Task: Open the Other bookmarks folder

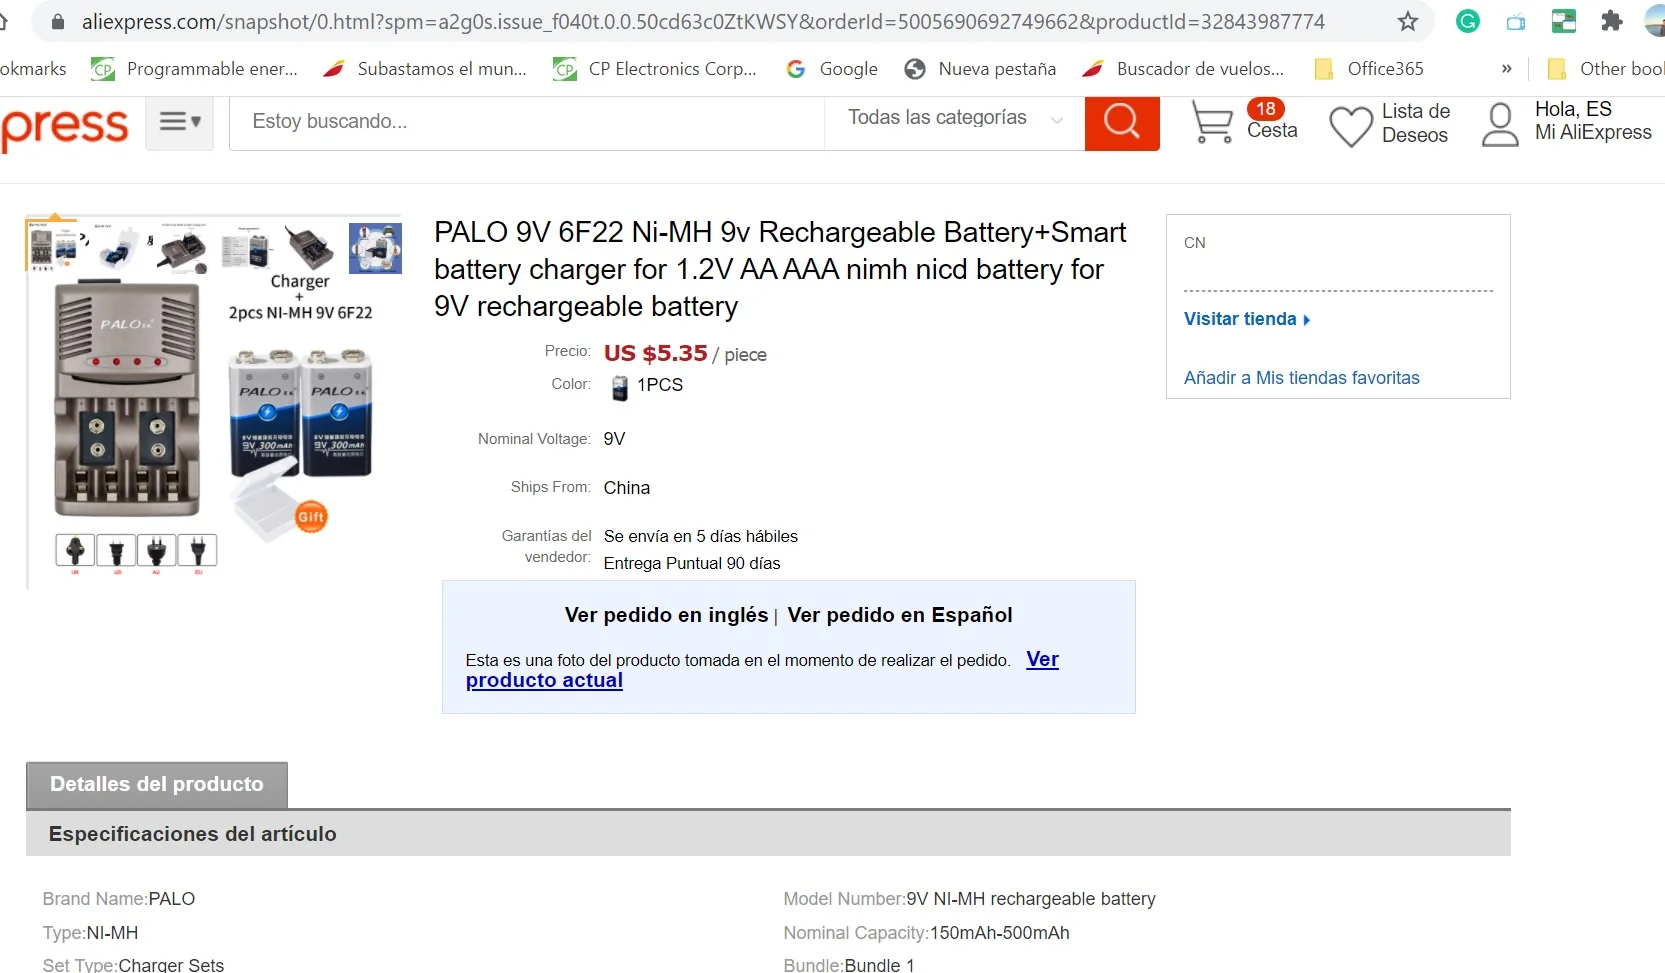Action: tap(1605, 69)
